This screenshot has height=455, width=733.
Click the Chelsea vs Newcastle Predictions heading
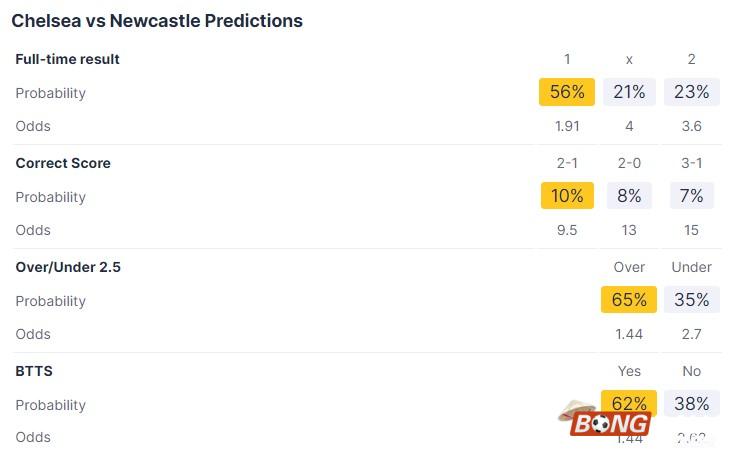tap(157, 20)
